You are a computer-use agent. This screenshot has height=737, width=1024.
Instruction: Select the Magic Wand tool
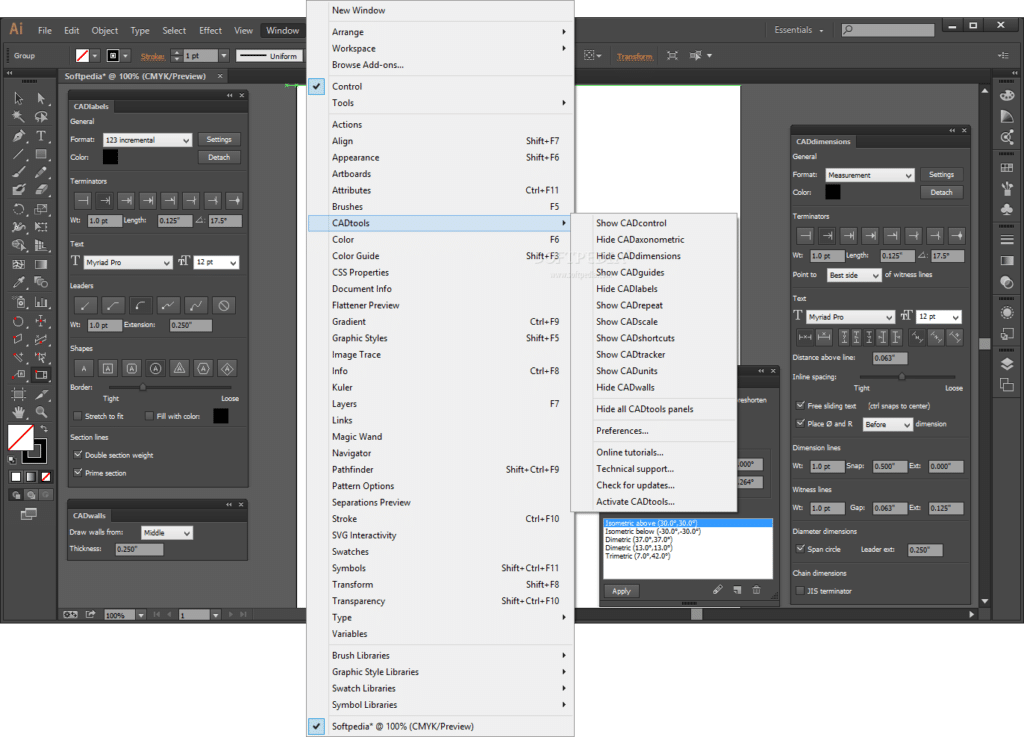pyautogui.click(x=18, y=117)
